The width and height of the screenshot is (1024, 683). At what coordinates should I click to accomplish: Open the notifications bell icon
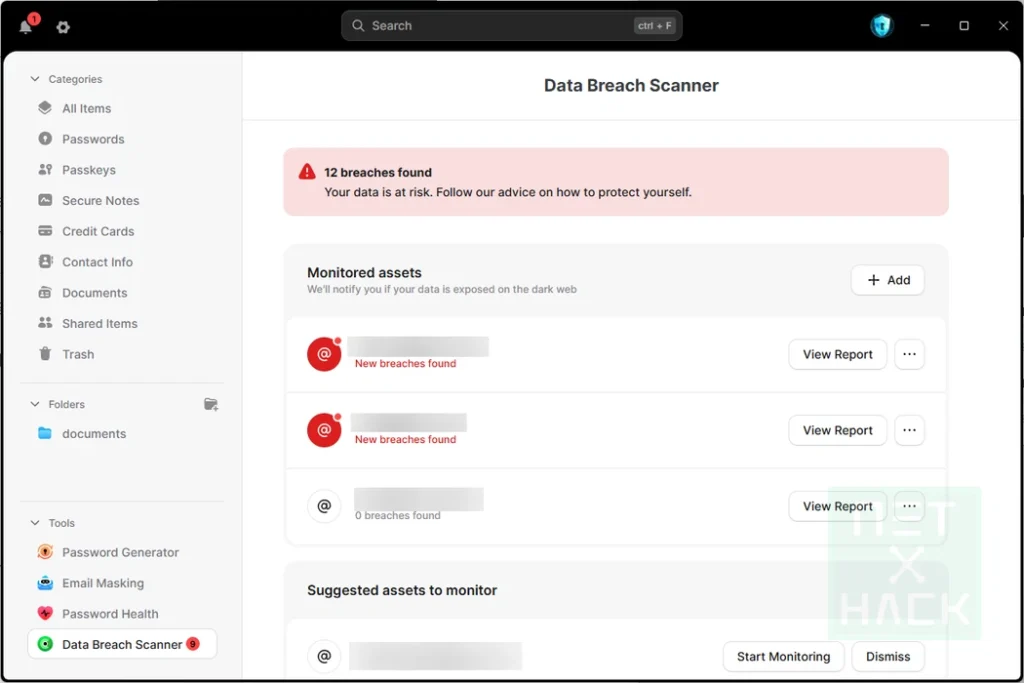(26, 27)
